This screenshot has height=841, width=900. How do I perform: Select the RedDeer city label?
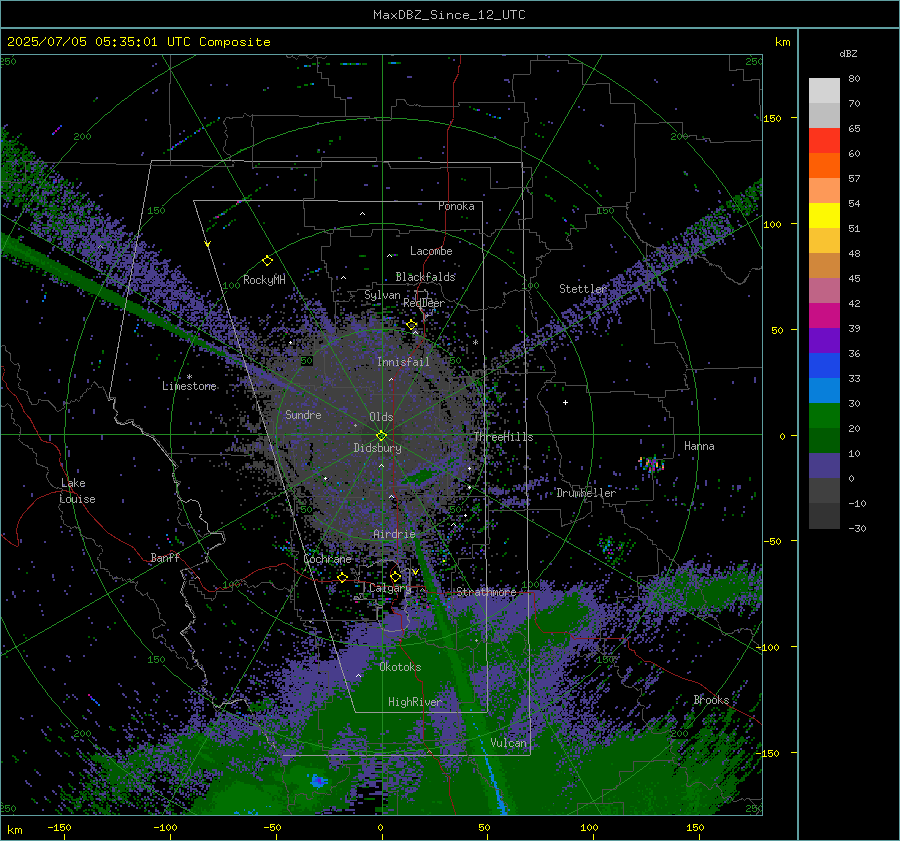tap(424, 303)
